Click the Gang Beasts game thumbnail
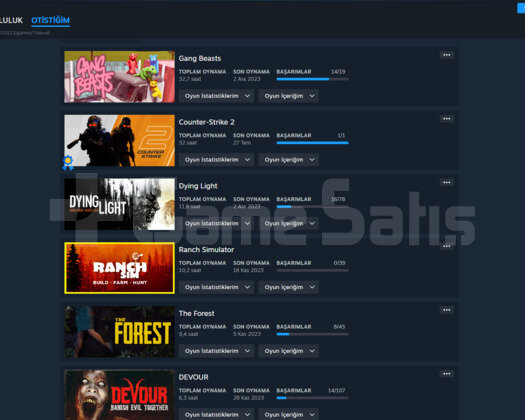The image size is (525, 420). tap(120, 77)
